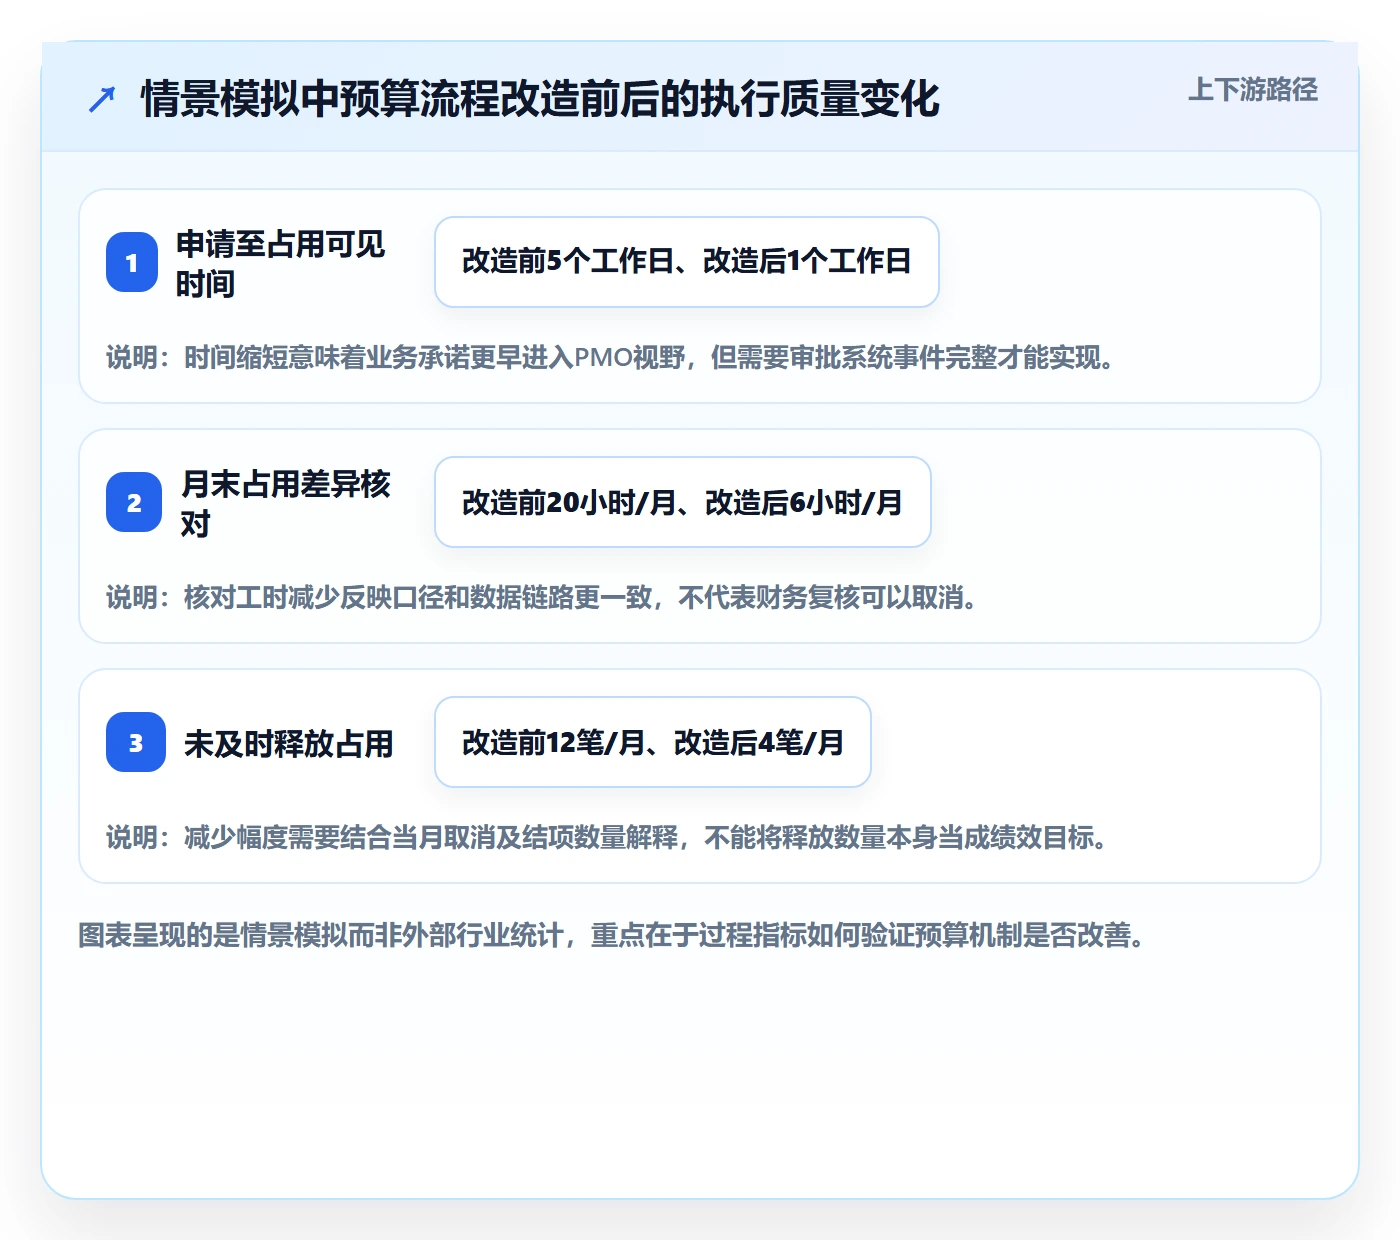Click the note about 减少幅度 and 绩效目标

pos(608,837)
